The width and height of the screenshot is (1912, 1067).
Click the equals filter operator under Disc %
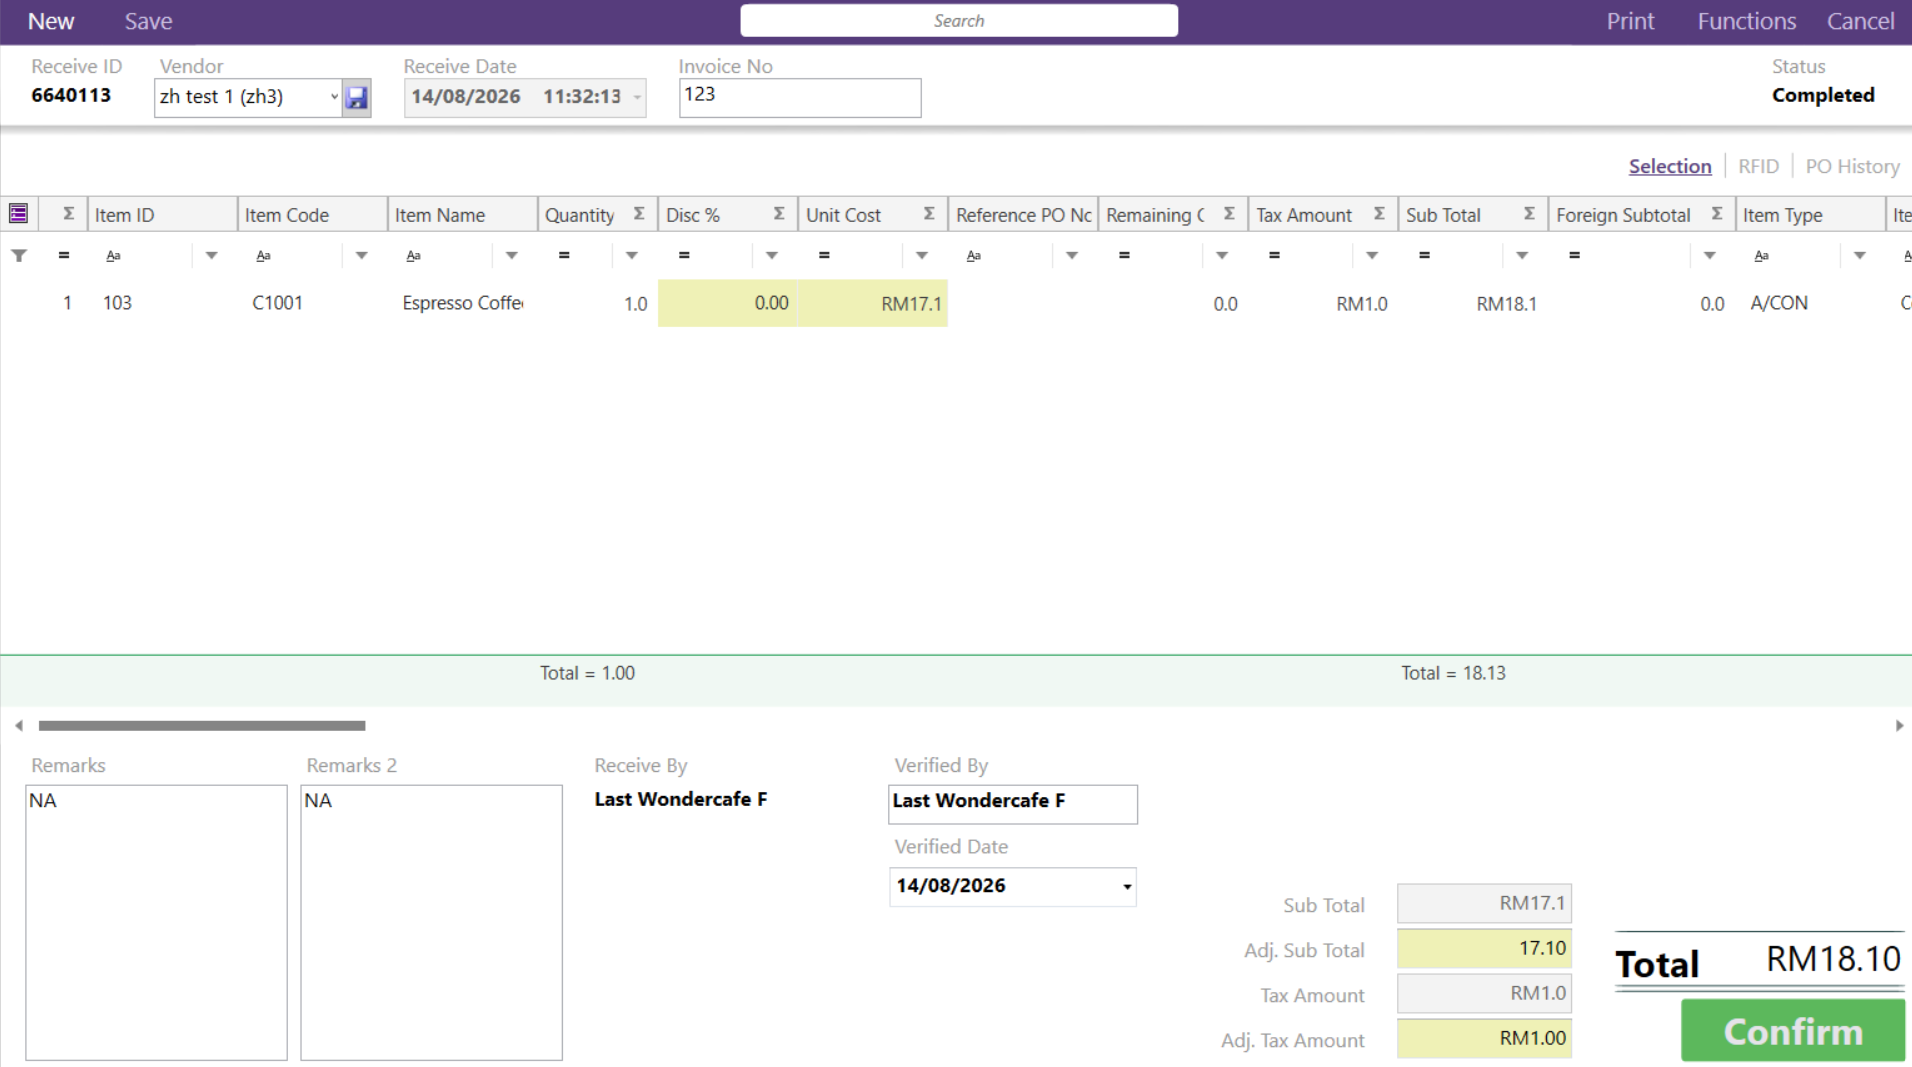(x=684, y=256)
